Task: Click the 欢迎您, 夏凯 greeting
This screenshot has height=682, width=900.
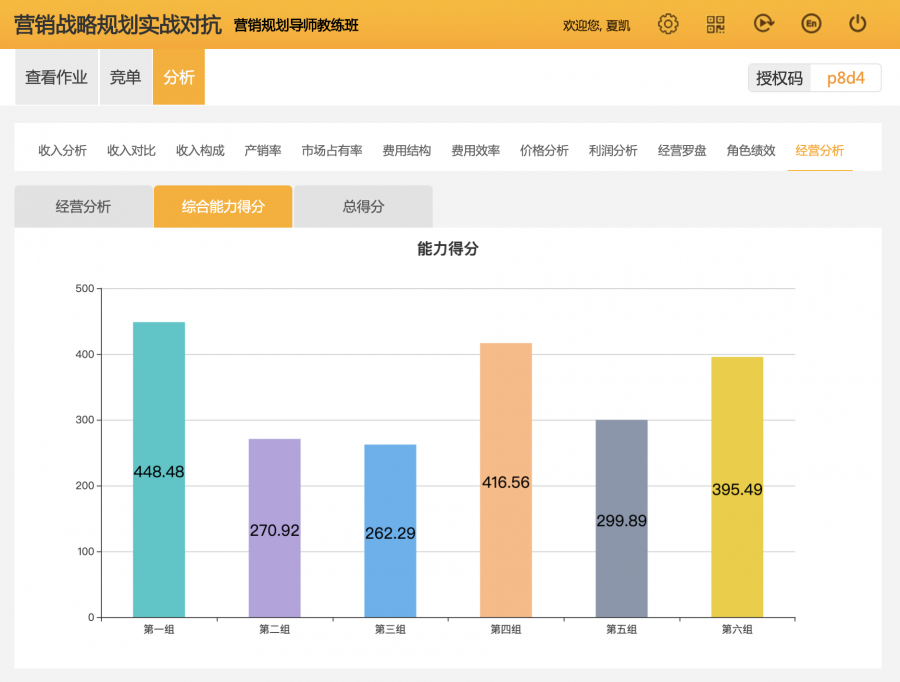Action: (x=596, y=25)
